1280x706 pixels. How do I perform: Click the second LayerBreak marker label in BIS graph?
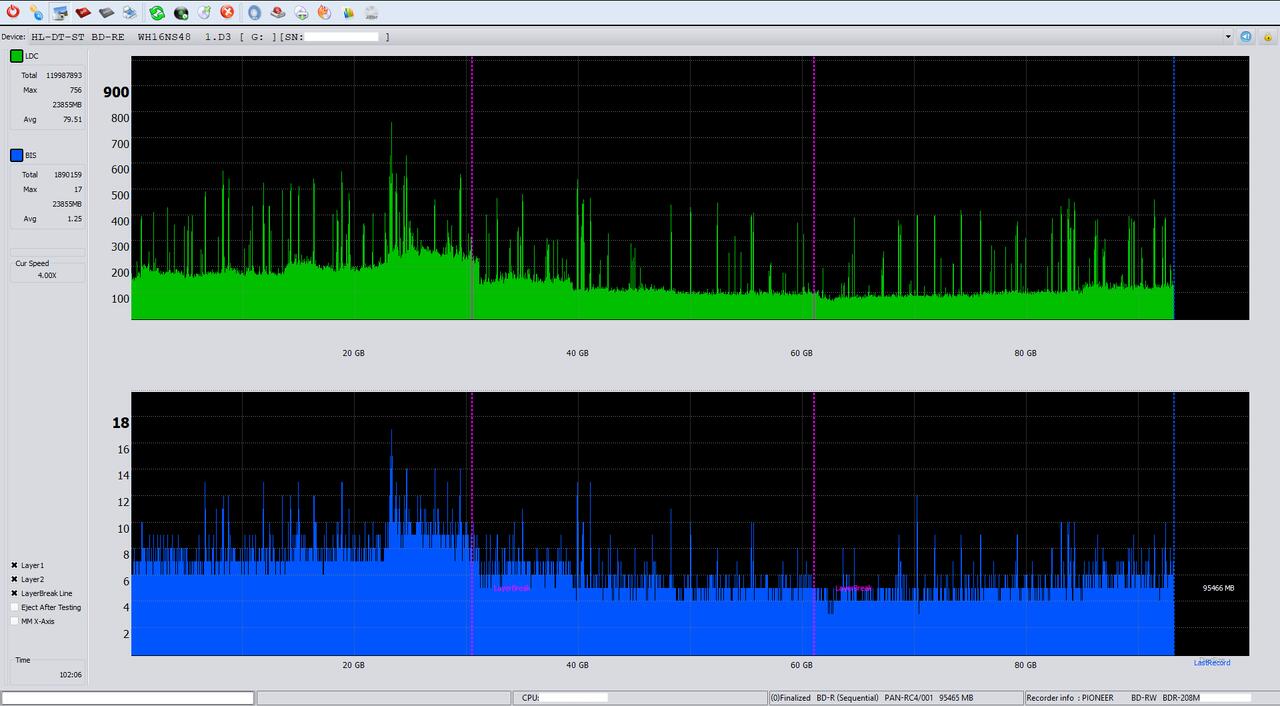tap(853, 588)
